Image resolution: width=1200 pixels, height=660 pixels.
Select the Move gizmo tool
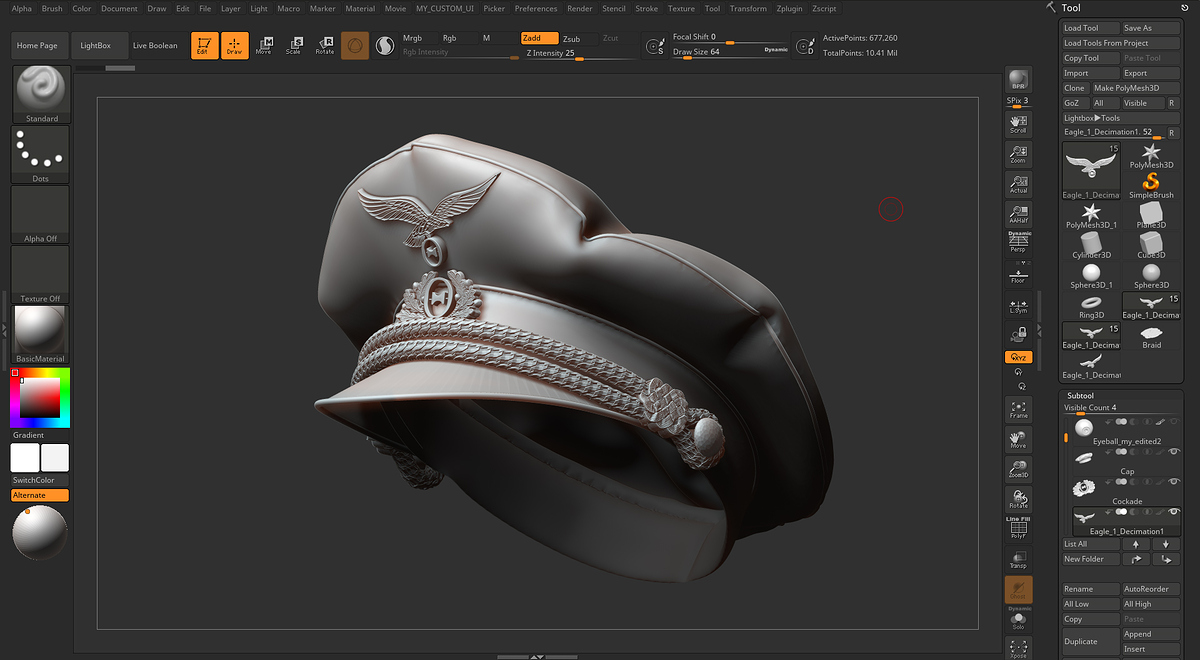[264, 45]
